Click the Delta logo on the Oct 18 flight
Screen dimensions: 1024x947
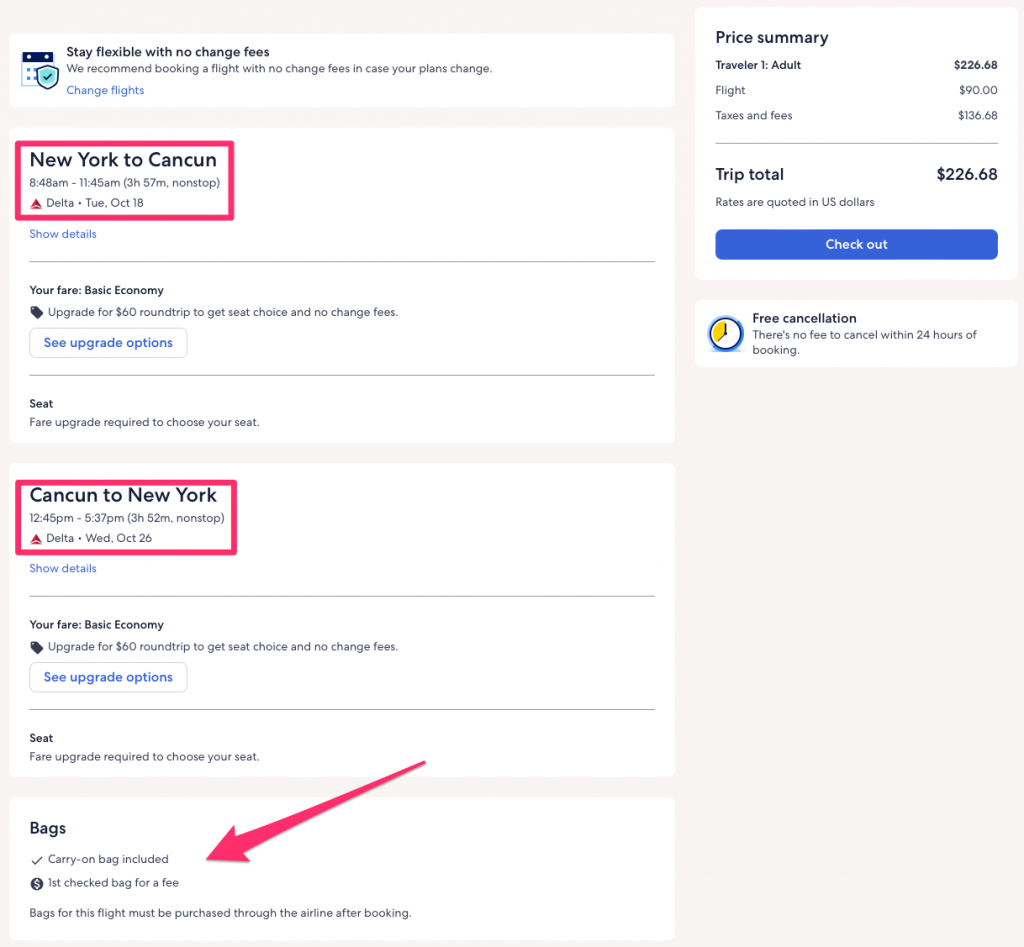[36, 203]
